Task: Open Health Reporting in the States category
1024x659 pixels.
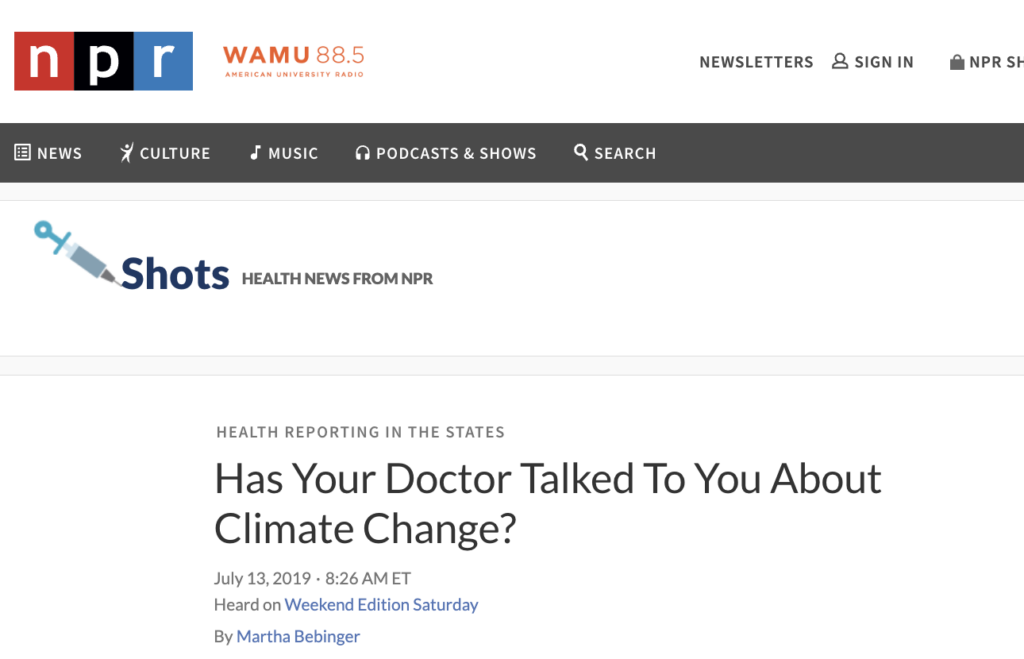Action: 360,432
